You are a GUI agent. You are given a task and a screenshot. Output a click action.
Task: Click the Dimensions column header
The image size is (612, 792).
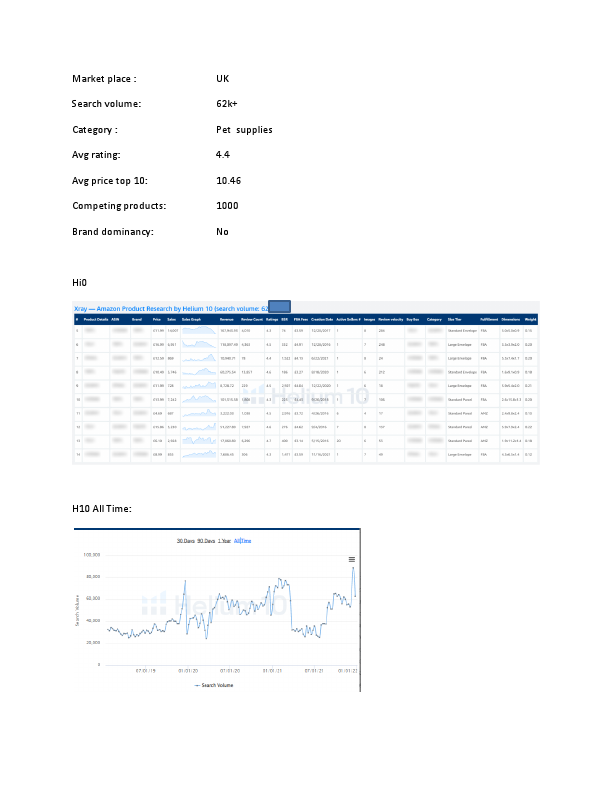click(511, 319)
